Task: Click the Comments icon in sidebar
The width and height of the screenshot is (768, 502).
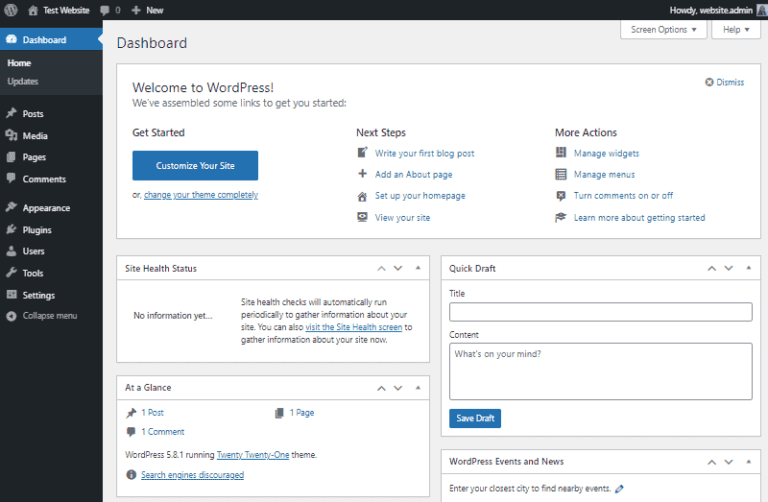Action: [x=11, y=178]
